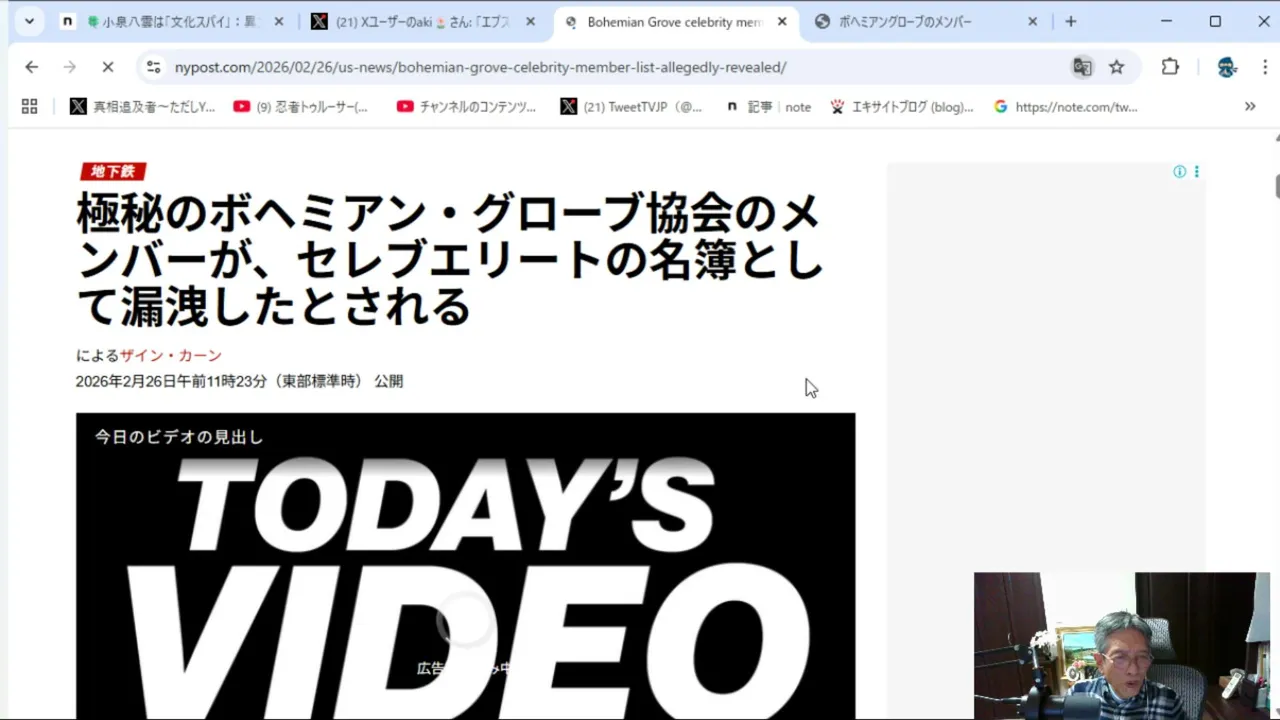Open the tab search dropdown arrow
This screenshot has width=1280, height=720.
pyautogui.click(x=29, y=21)
